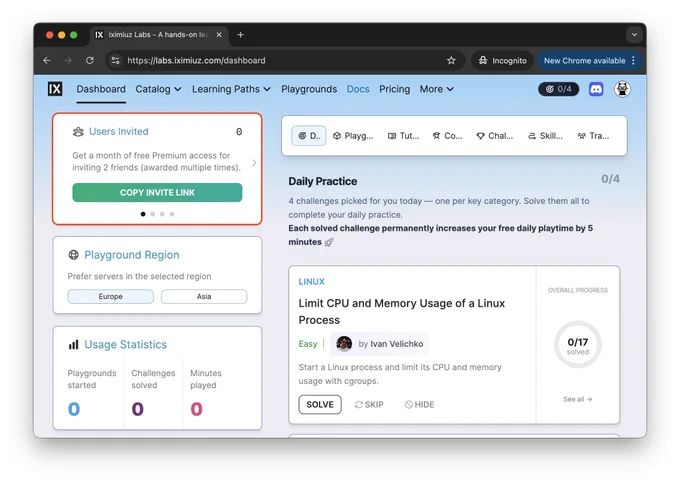Open challenge title Limit CPU and Memory
The image size is (680, 482).
pos(402,311)
